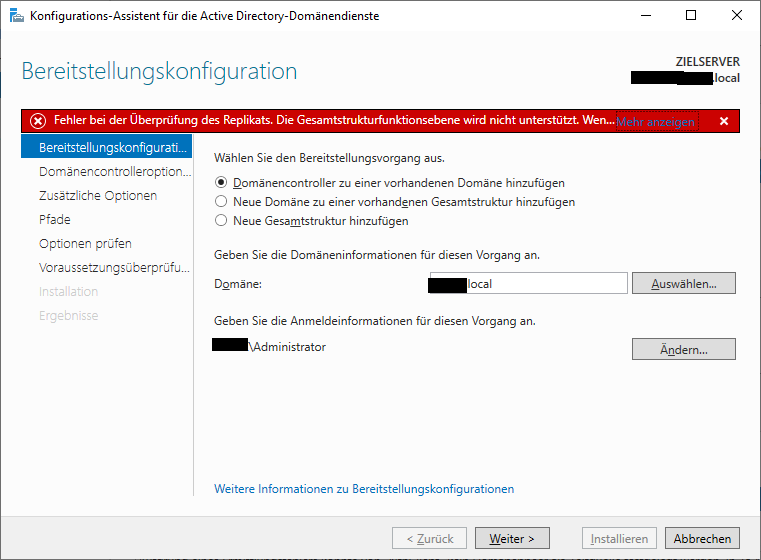Click the 'Installieren' button
Screen dimensions: 761x560
619,538
